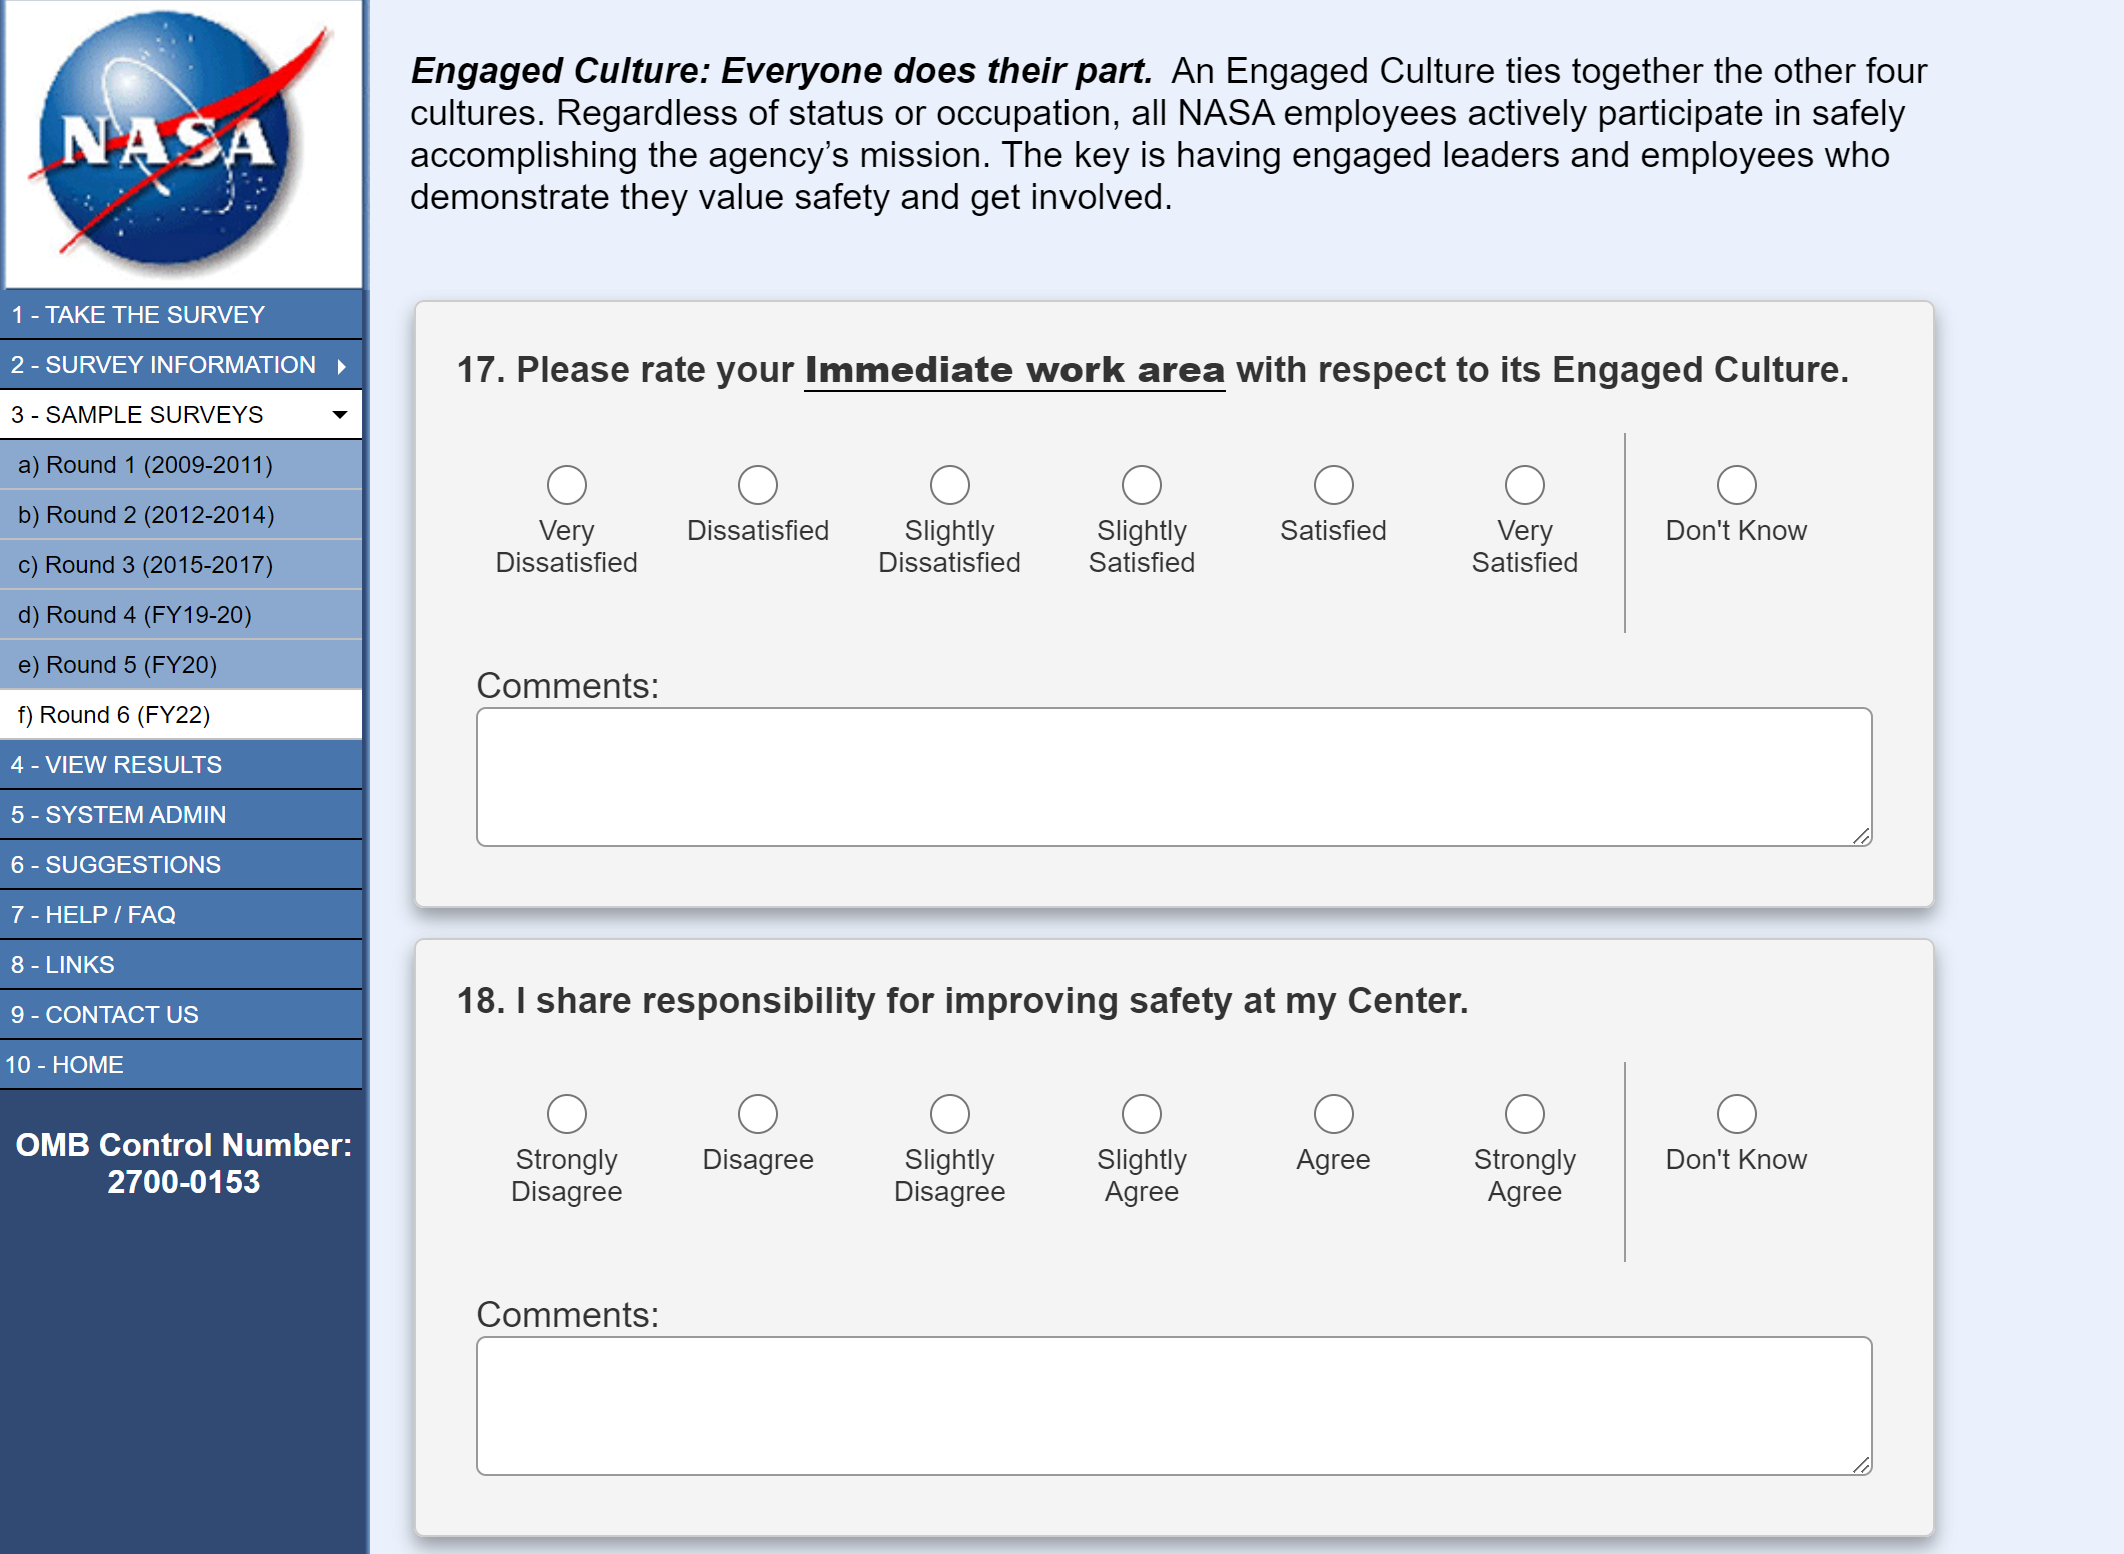Select Don't Know for question 17

1736,485
